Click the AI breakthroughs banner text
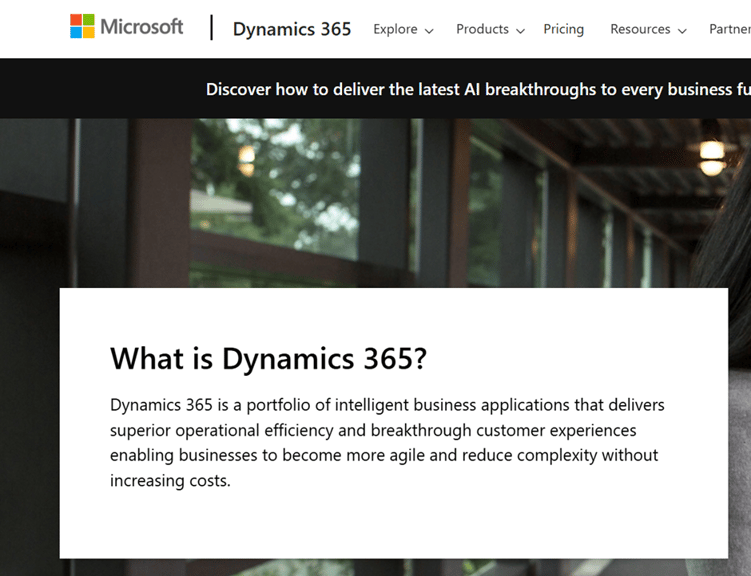751x576 pixels. (478, 90)
